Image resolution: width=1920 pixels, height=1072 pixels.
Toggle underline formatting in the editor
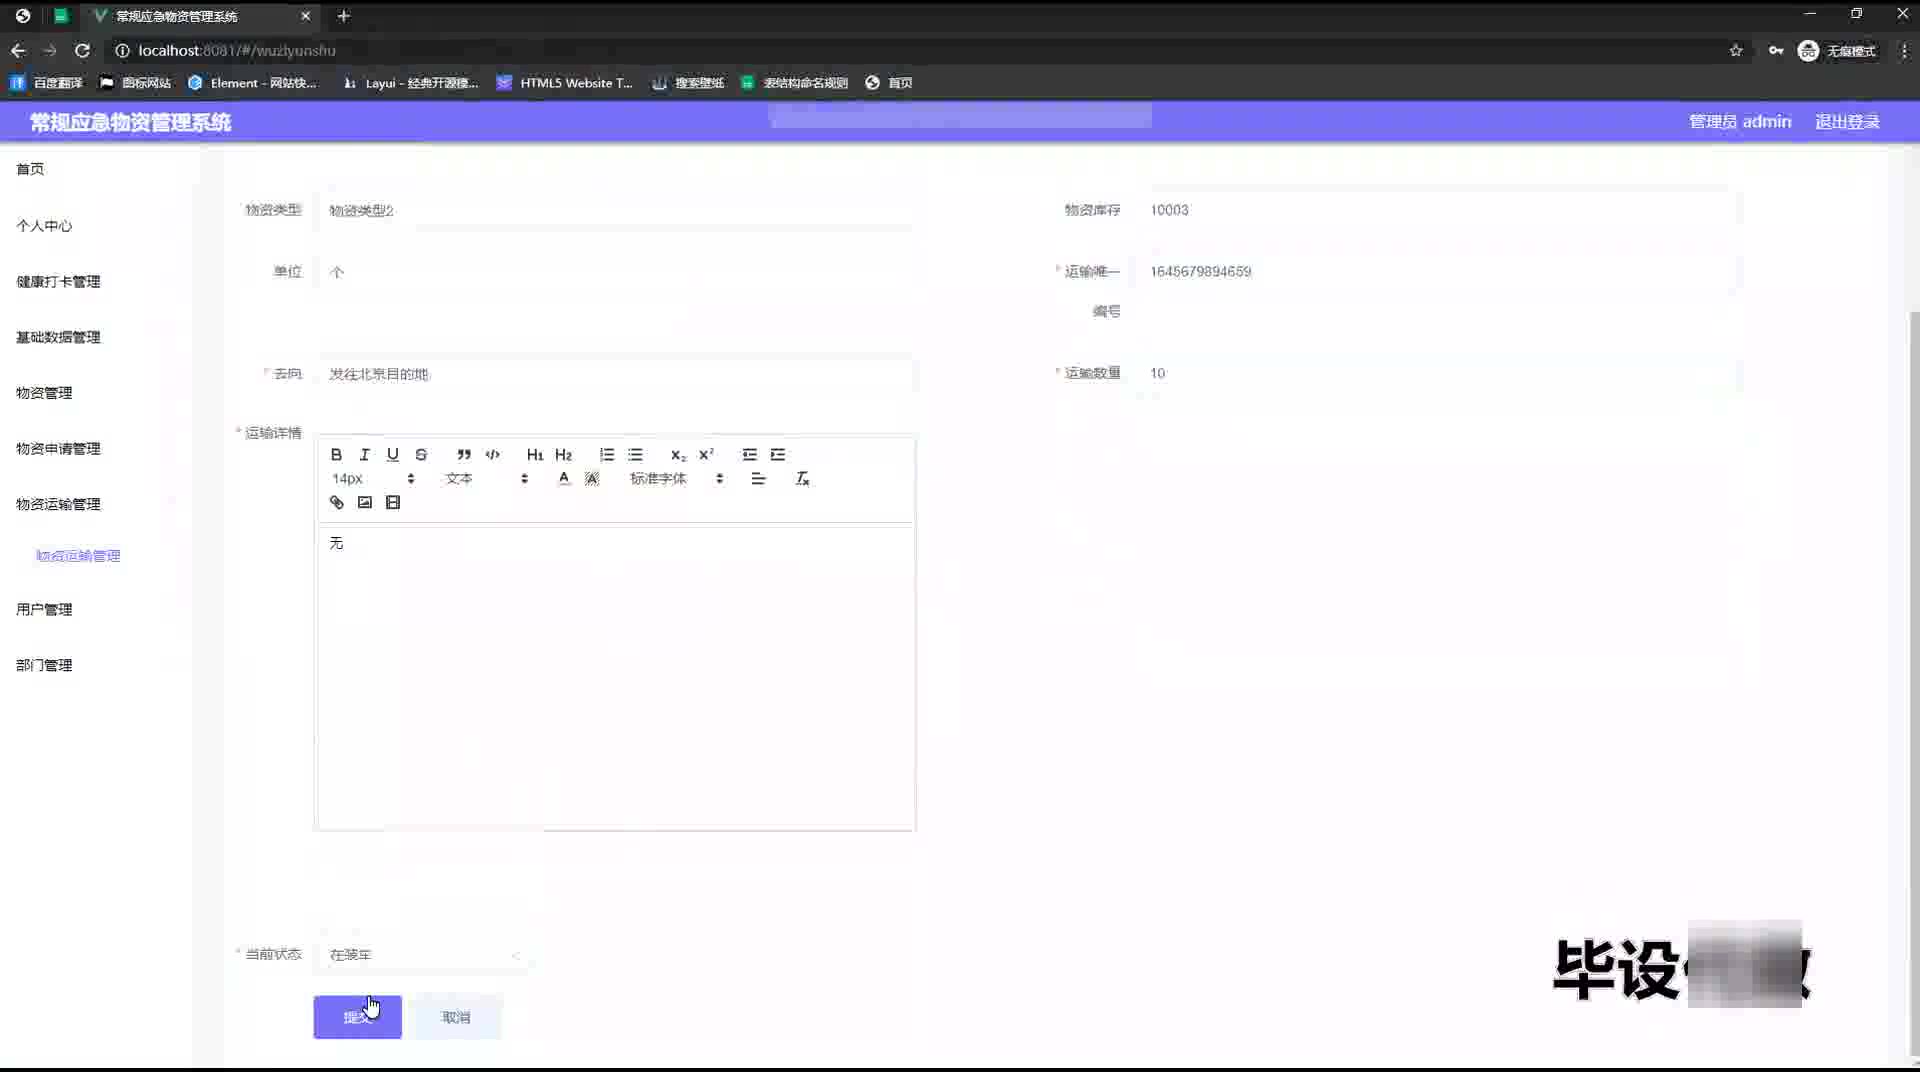click(x=392, y=454)
